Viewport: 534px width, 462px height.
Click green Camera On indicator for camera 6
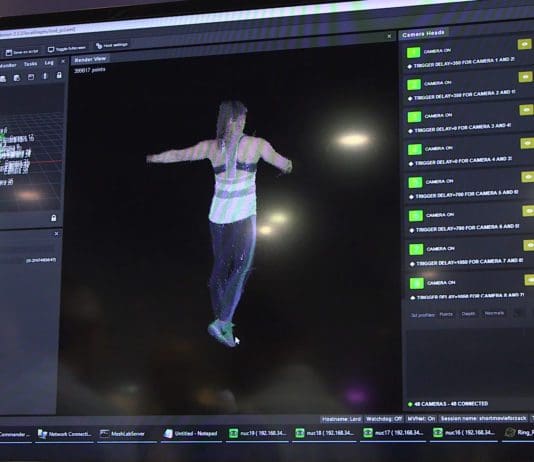(416, 216)
